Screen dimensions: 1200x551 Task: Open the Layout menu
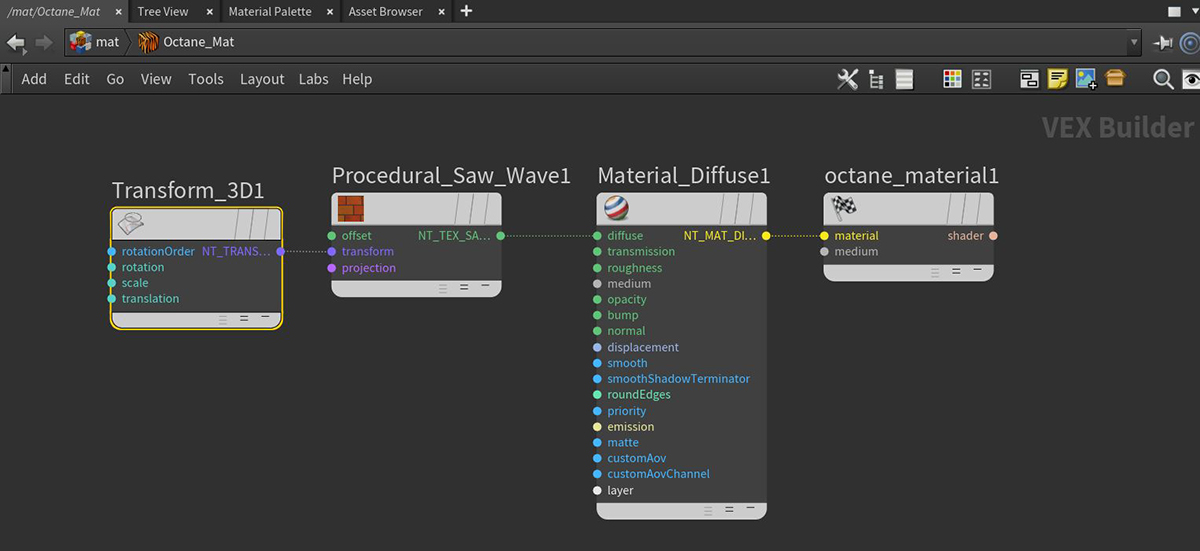262,79
